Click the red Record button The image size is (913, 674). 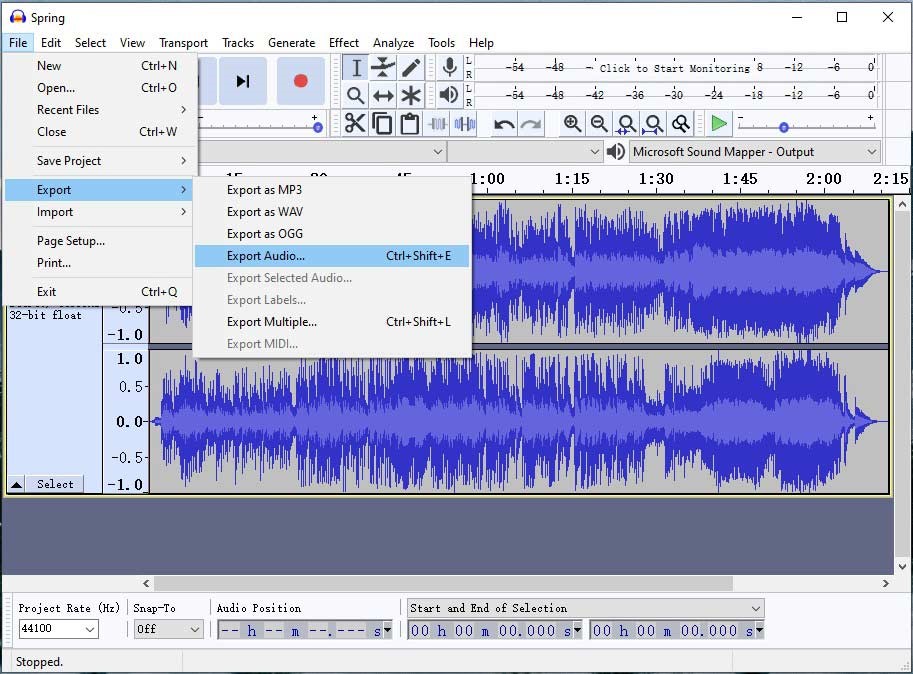click(300, 81)
